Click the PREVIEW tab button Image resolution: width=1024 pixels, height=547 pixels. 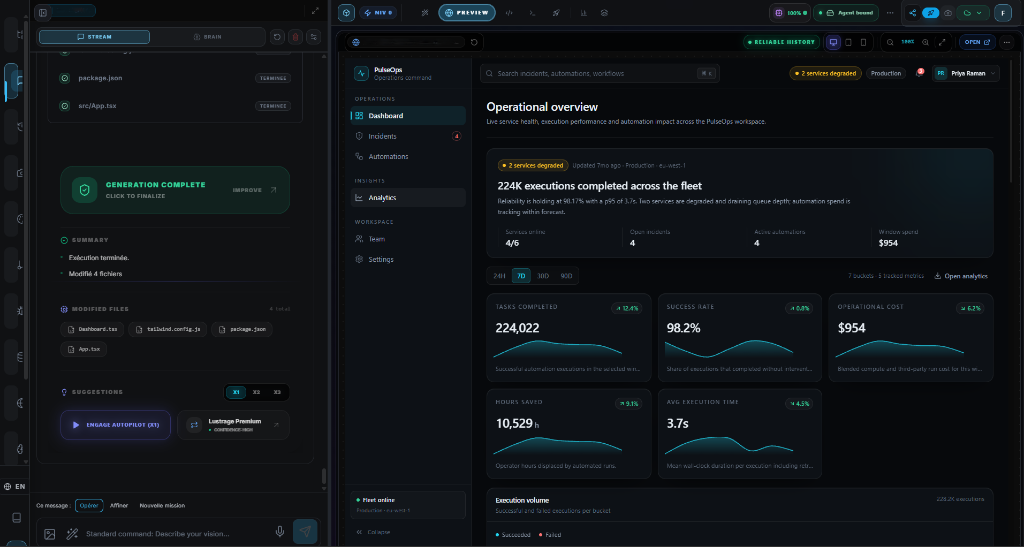(x=467, y=12)
